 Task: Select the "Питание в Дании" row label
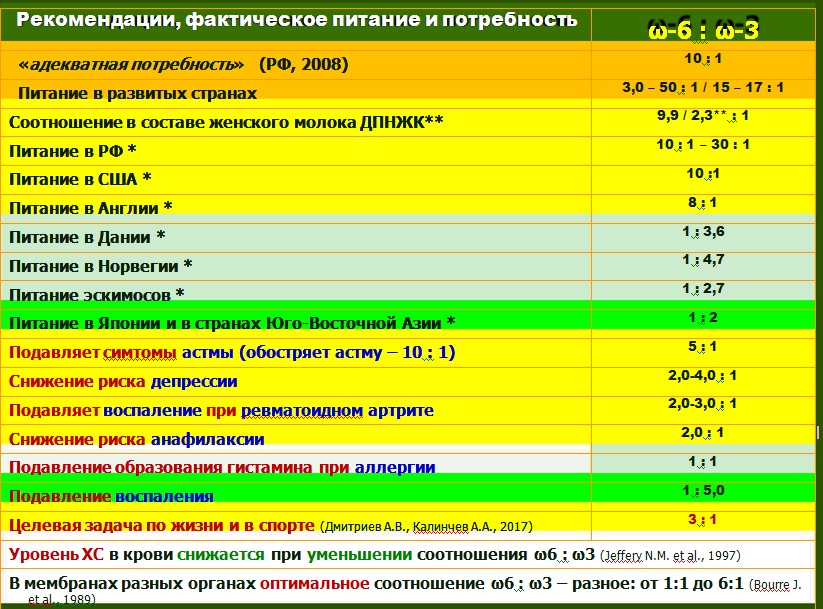pos(86,237)
